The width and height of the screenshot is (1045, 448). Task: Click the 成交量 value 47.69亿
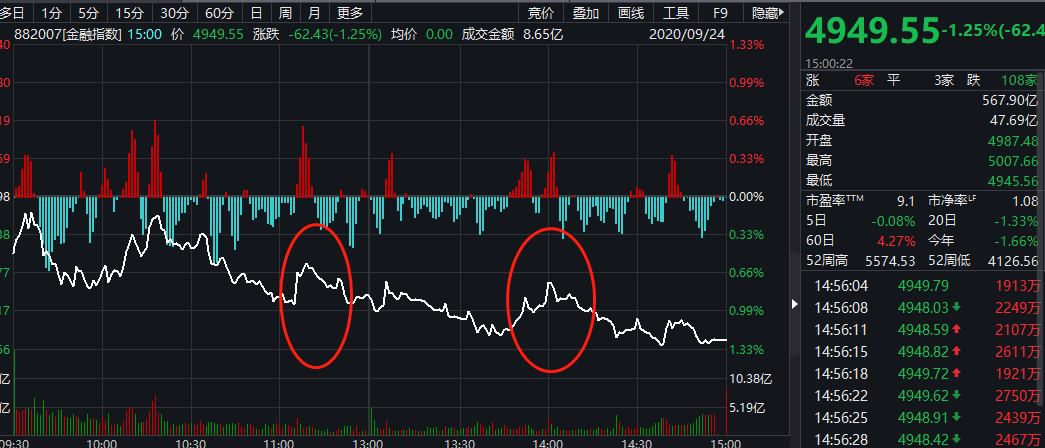pos(1013,121)
